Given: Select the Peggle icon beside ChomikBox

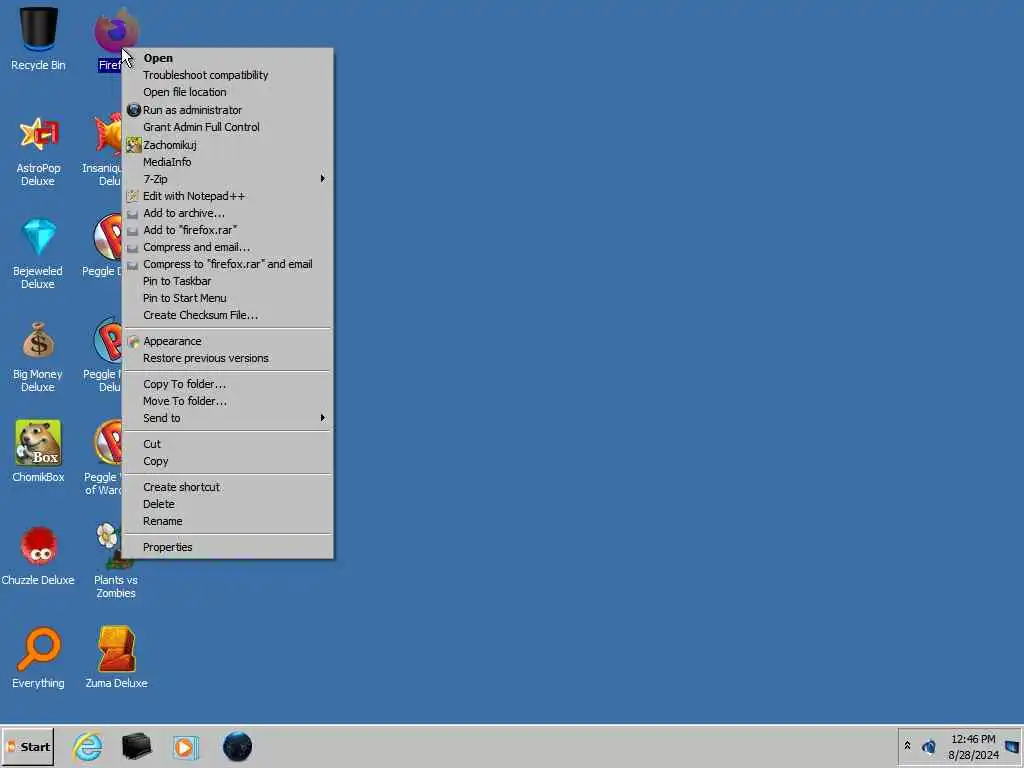Looking at the screenshot, I should (108, 443).
